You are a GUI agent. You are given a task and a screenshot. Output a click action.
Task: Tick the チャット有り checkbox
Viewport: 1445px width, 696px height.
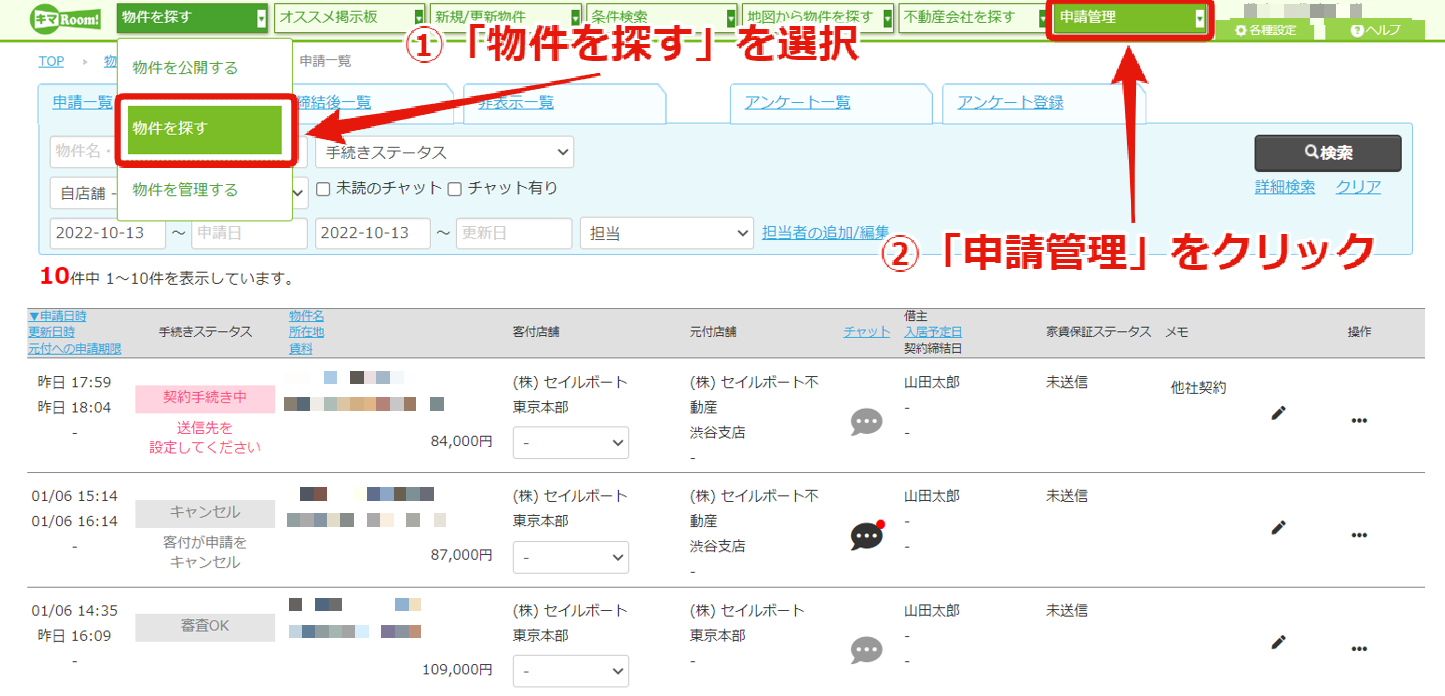pos(454,188)
